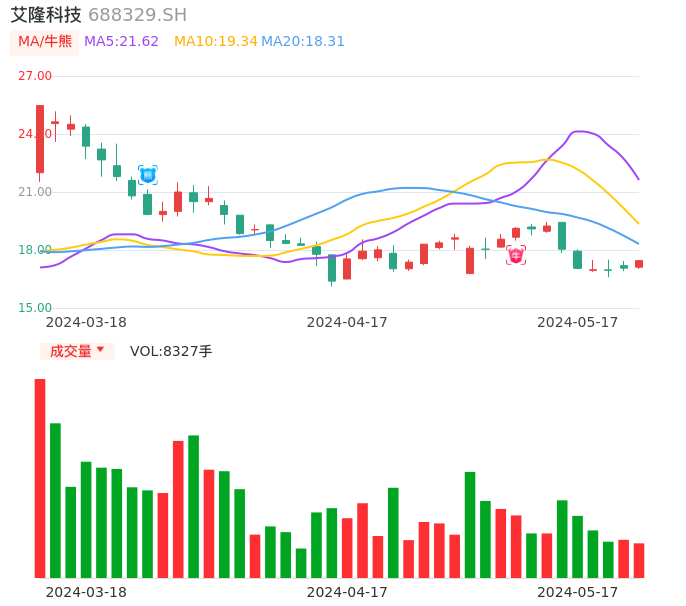Click the 27.00 price axis label
Image resolution: width=686 pixels, height=606 pixels.
[x=35, y=76]
